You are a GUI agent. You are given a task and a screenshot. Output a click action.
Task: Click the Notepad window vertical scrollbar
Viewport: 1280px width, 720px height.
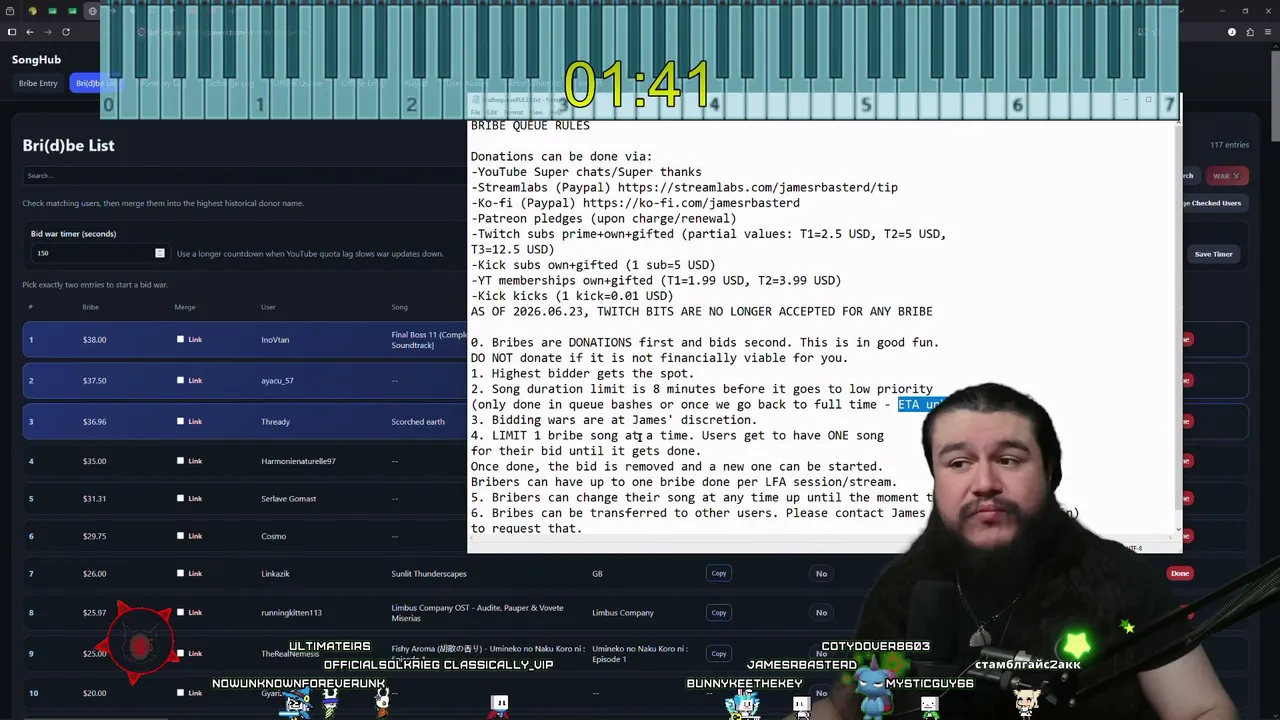[1178, 325]
